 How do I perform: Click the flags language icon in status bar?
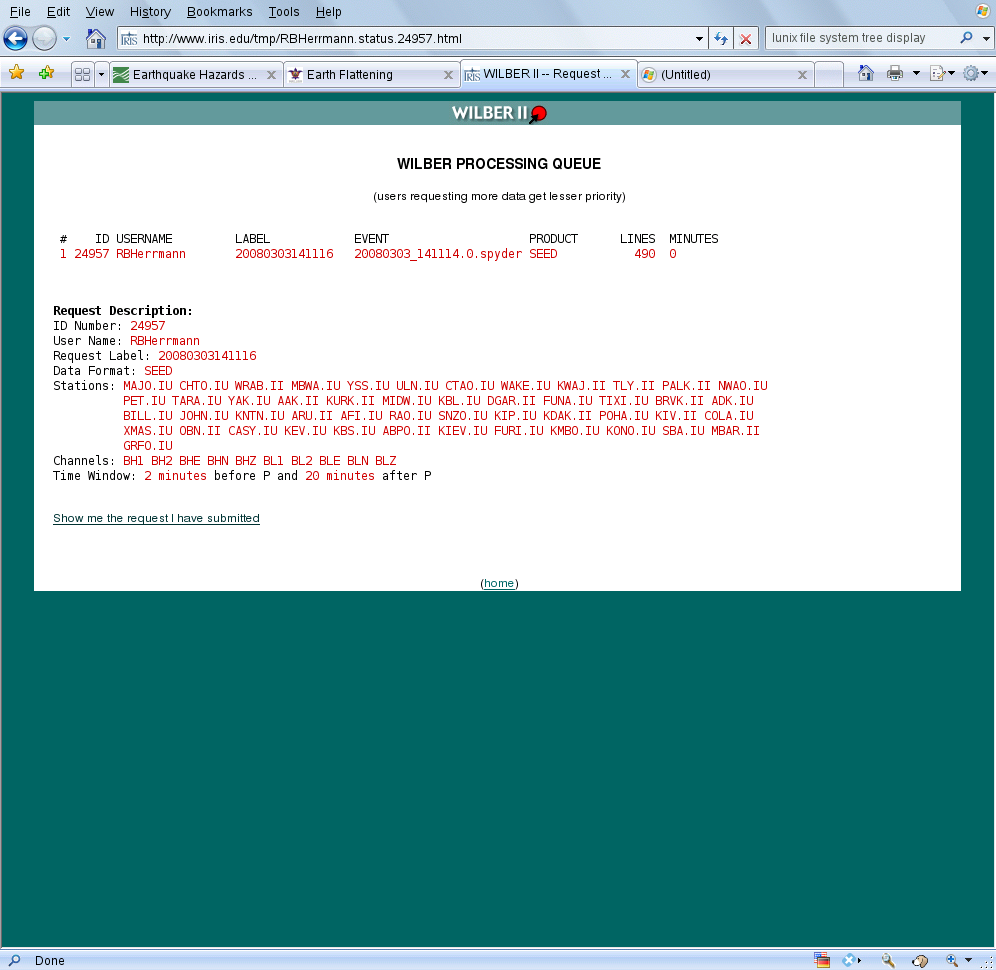click(821, 960)
